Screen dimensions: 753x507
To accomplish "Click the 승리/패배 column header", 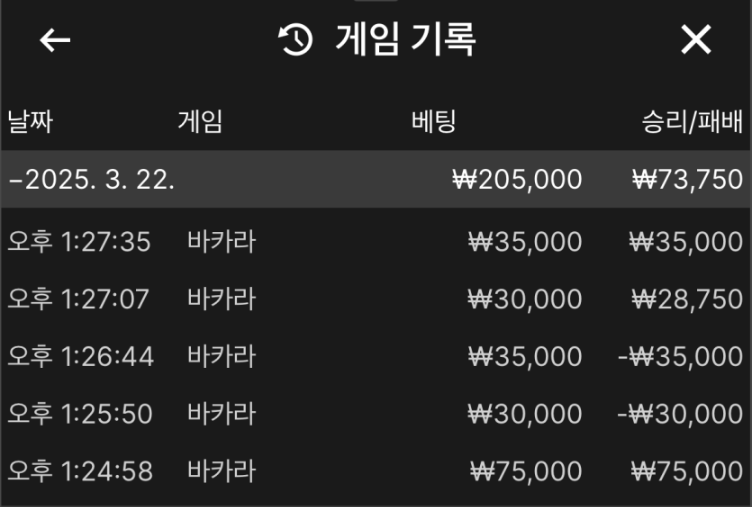I will pyautogui.click(x=692, y=123).
